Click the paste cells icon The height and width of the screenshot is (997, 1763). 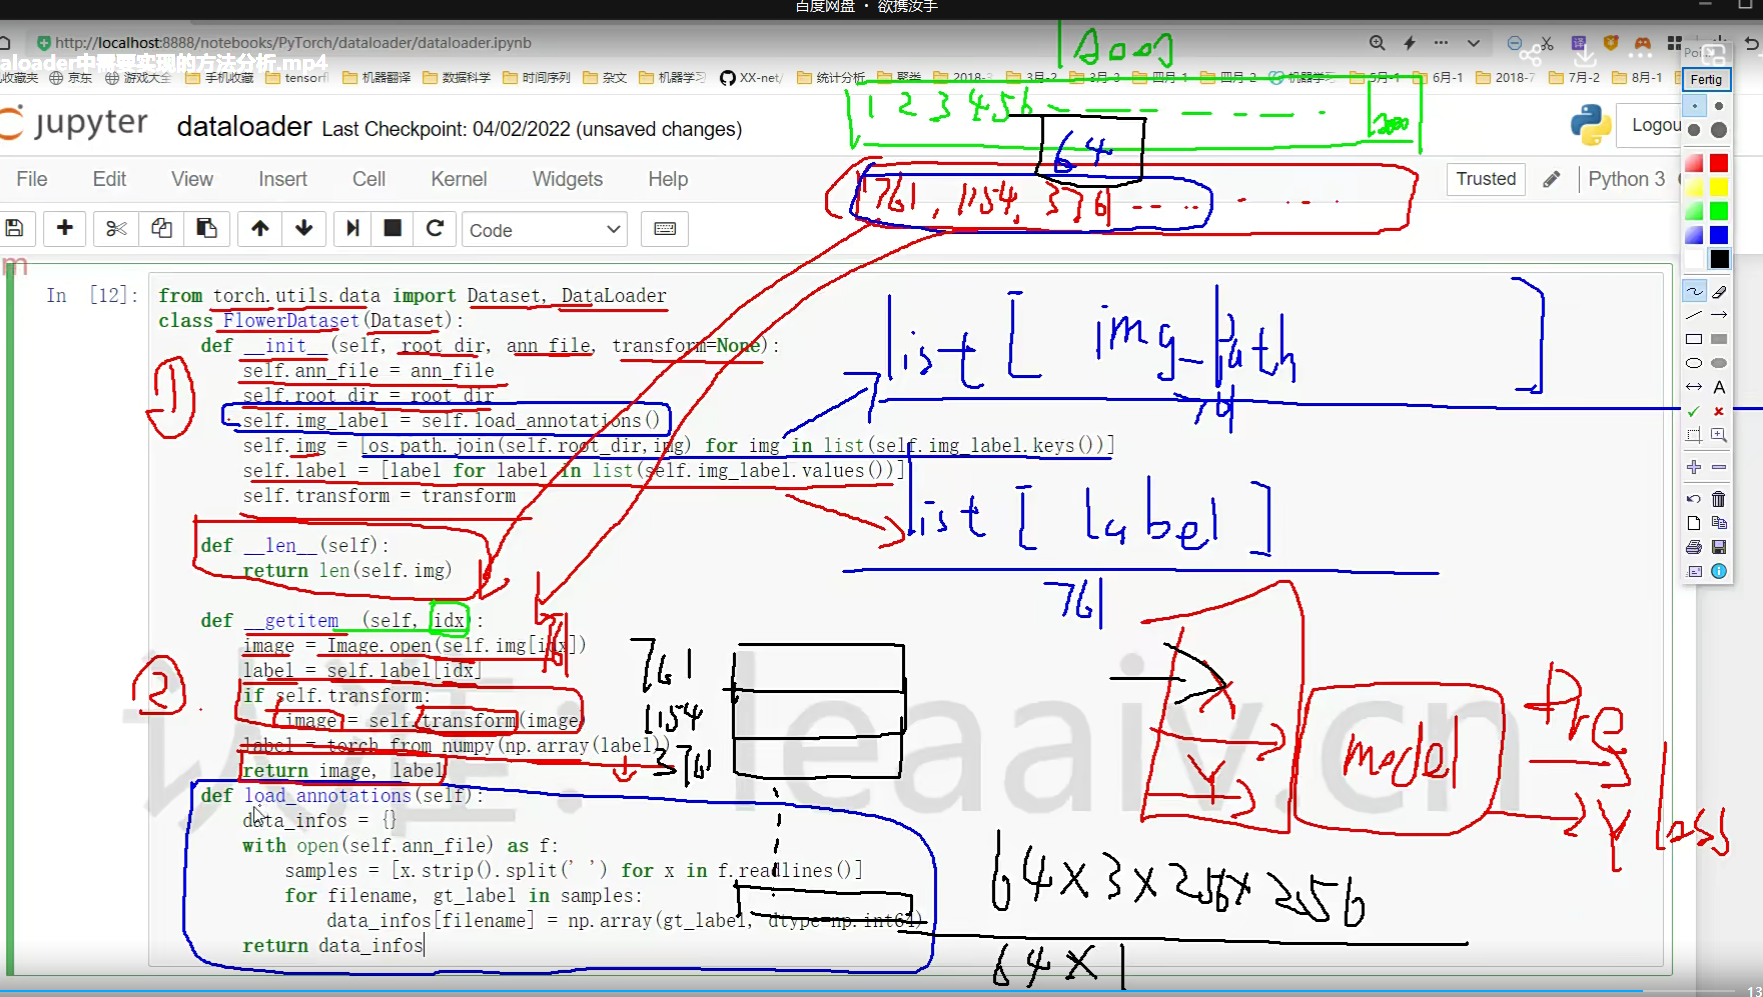pos(206,229)
